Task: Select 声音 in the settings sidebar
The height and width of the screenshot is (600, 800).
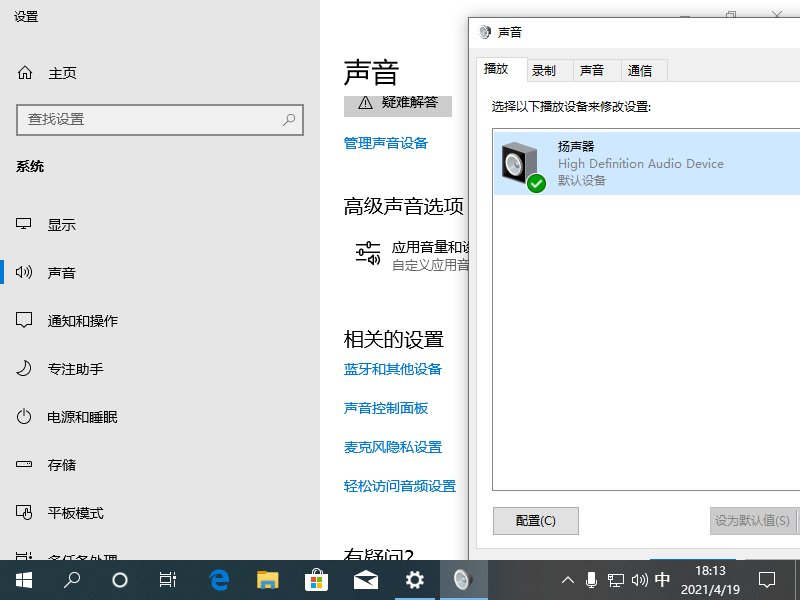Action: tap(62, 272)
